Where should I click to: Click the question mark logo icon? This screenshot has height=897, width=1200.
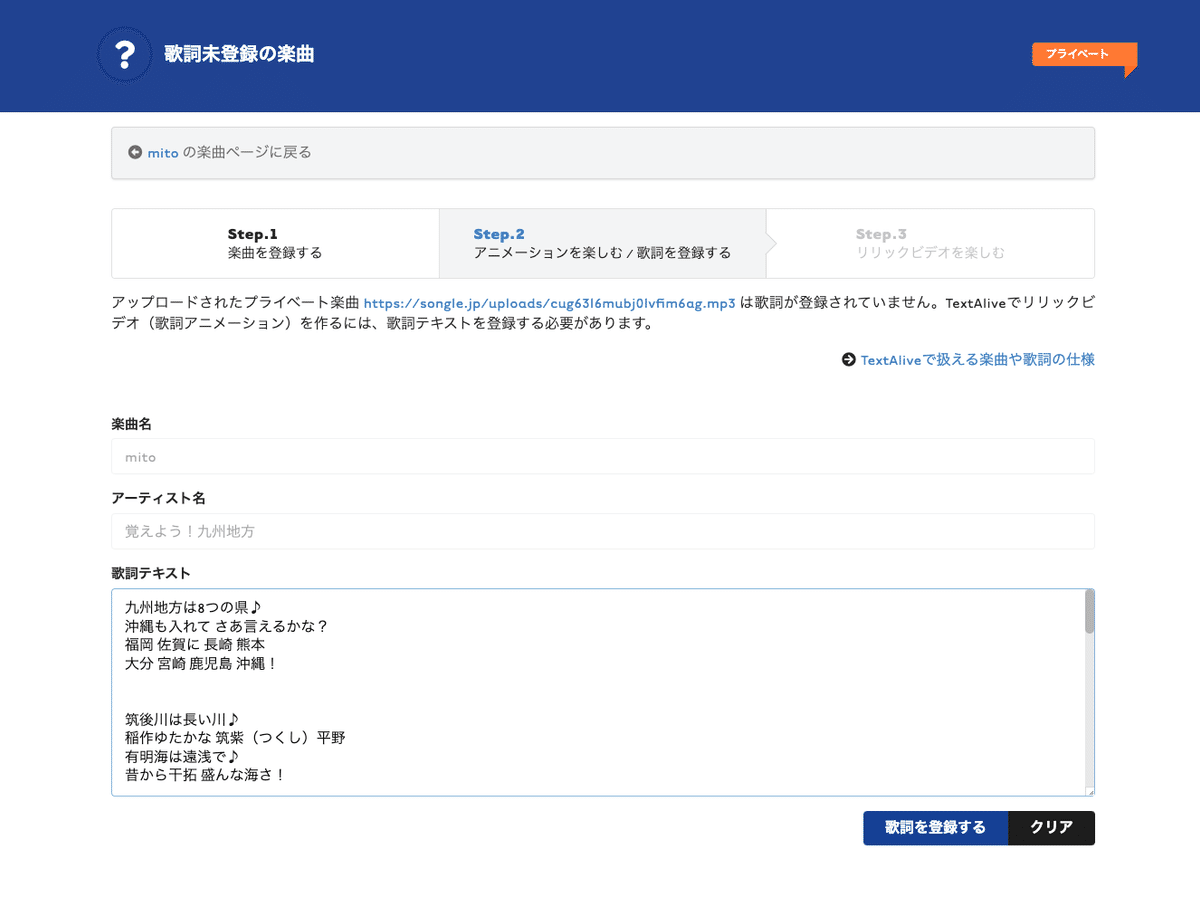coord(124,55)
